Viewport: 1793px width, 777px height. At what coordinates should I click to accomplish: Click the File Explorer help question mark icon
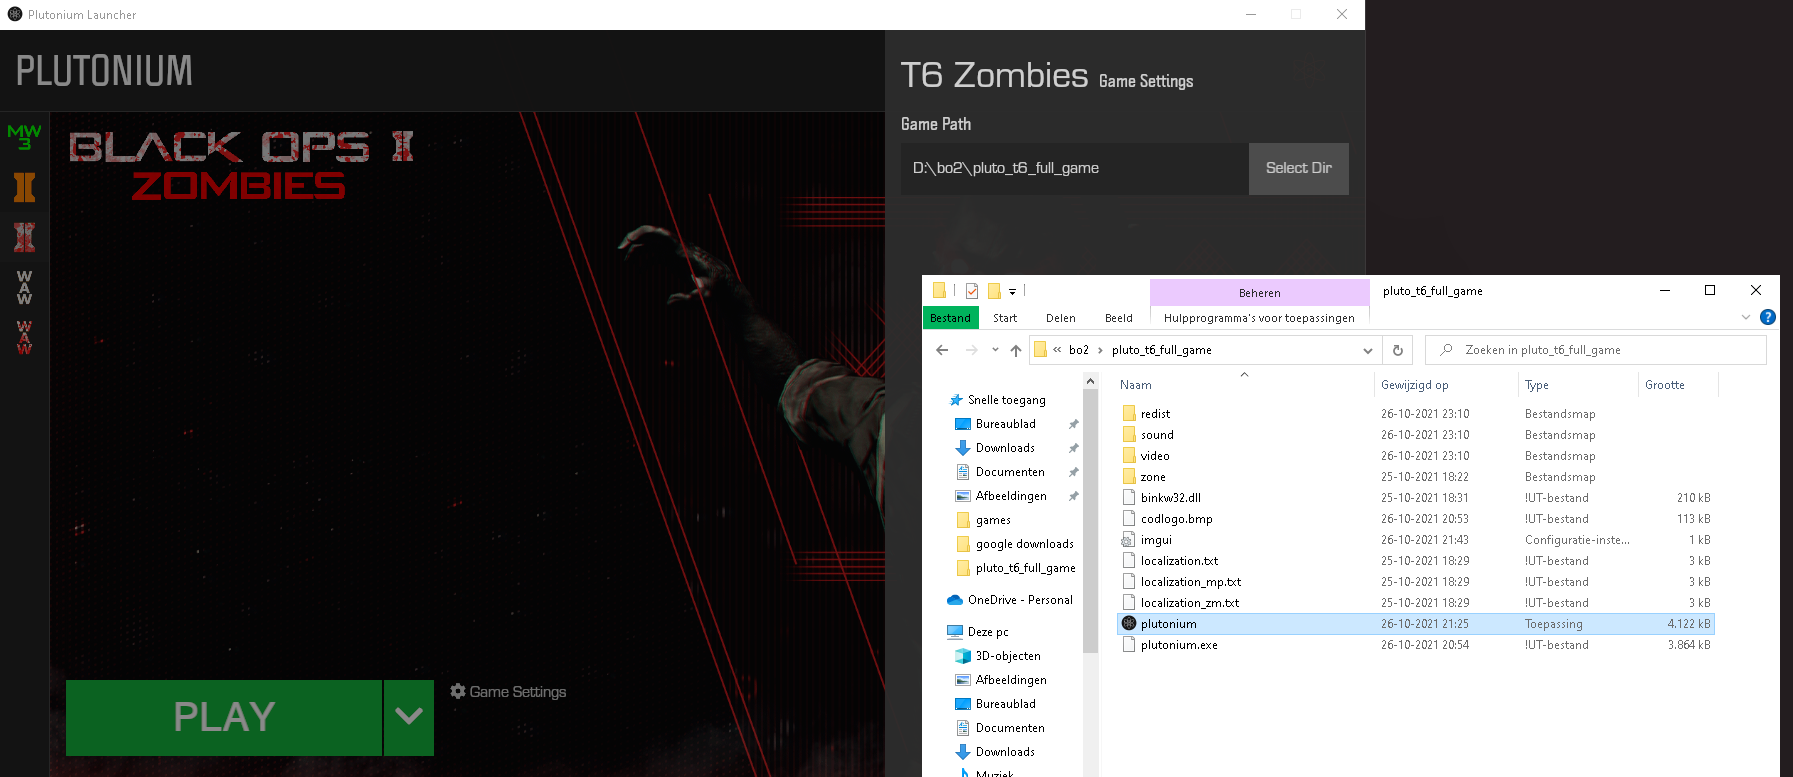pyautogui.click(x=1768, y=317)
